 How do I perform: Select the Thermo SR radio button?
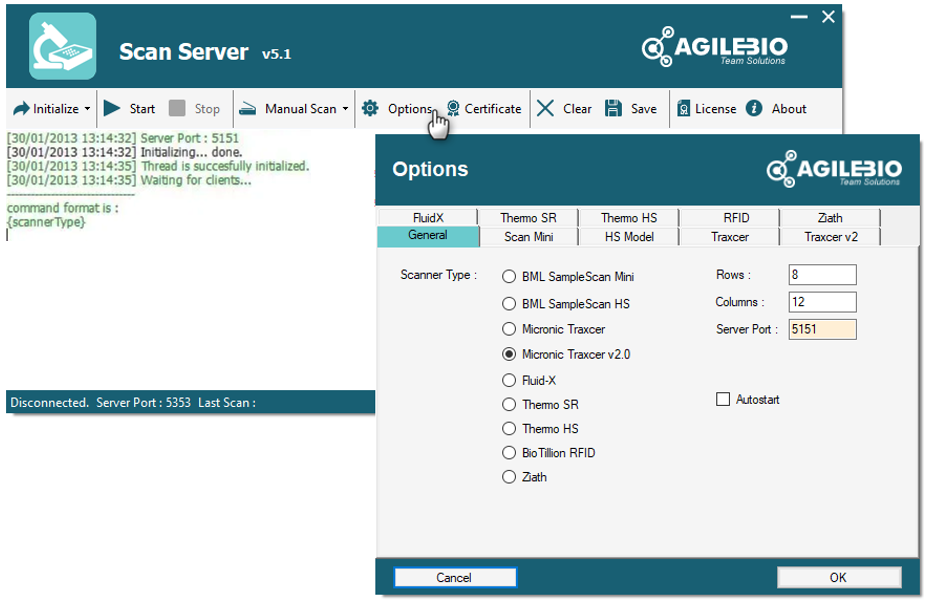[508, 404]
